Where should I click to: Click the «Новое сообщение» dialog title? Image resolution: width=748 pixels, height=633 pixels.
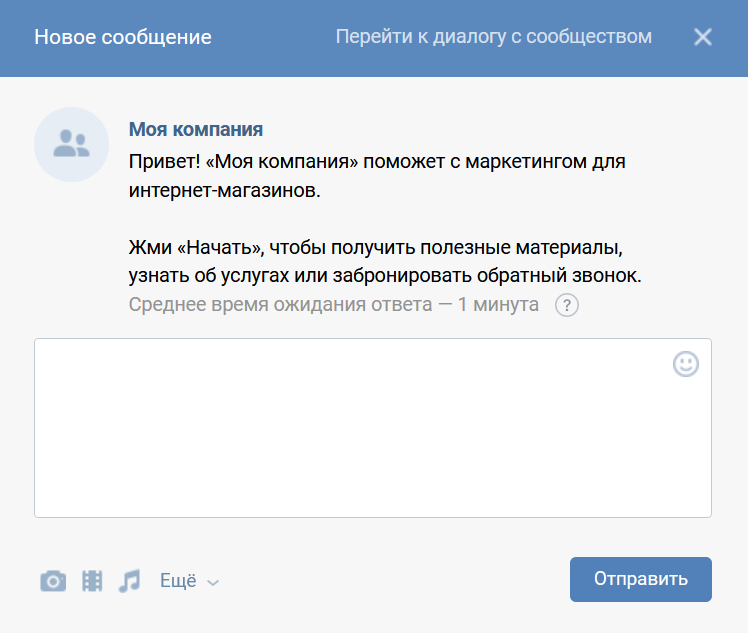[123, 38]
